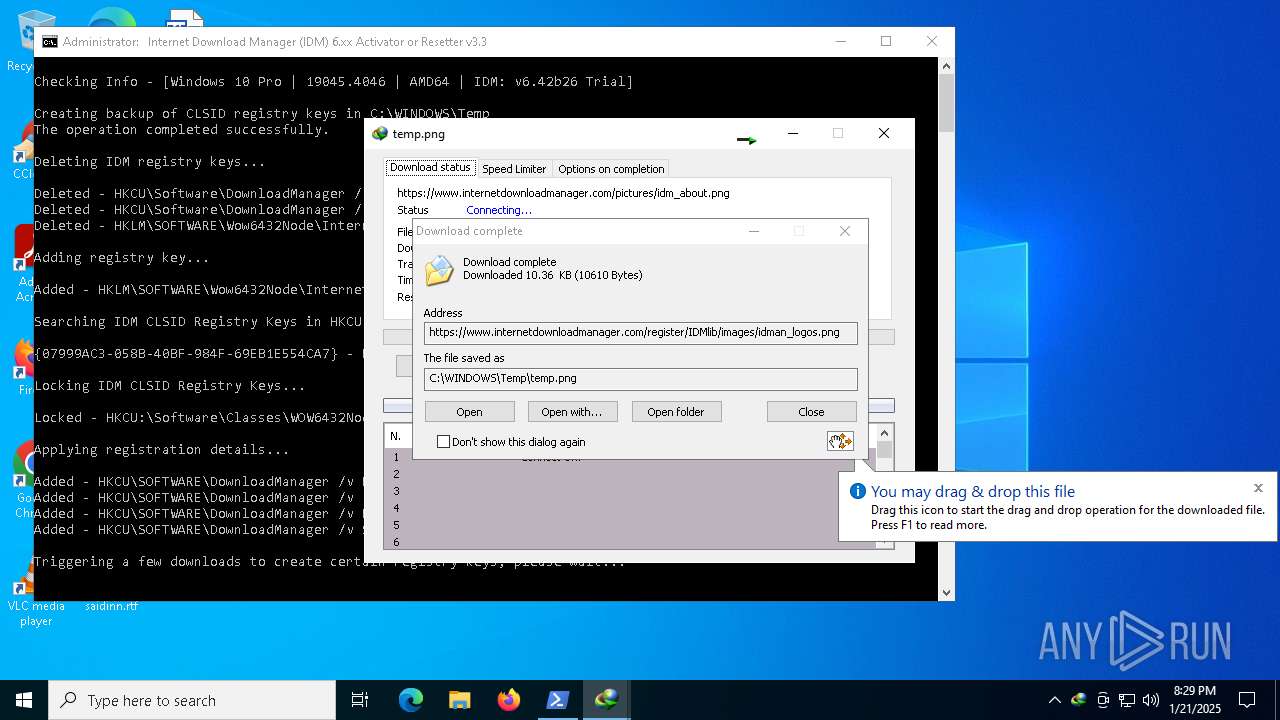This screenshot has height=720, width=1280.
Task: Click the command prompt title bar icon
Action: click(49, 42)
